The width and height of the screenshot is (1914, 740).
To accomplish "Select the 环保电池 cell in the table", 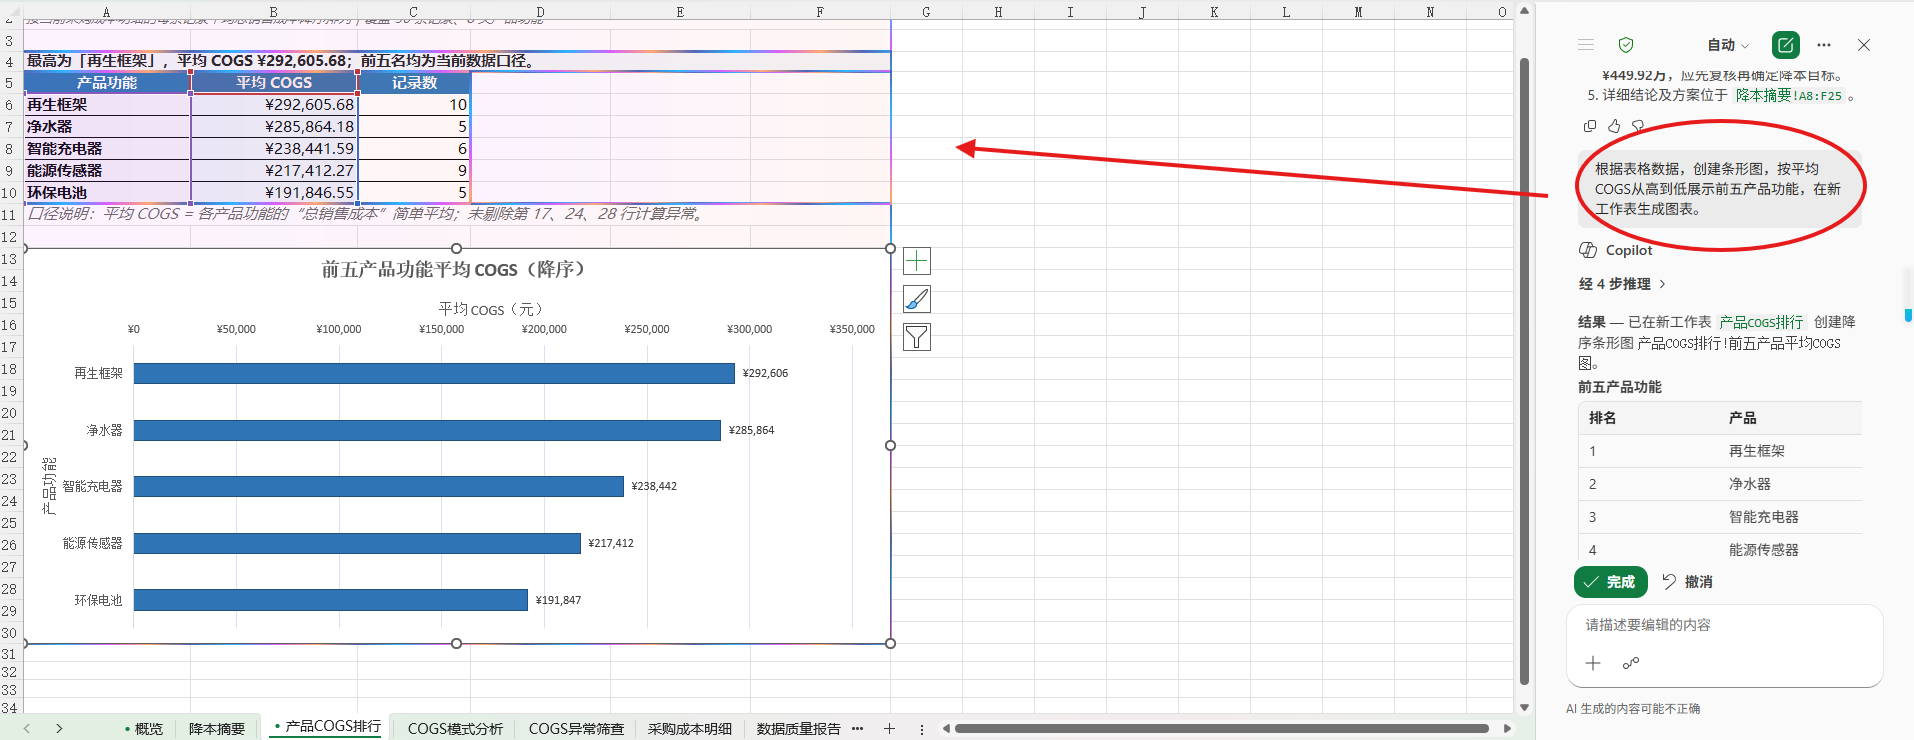I will (x=107, y=193).
